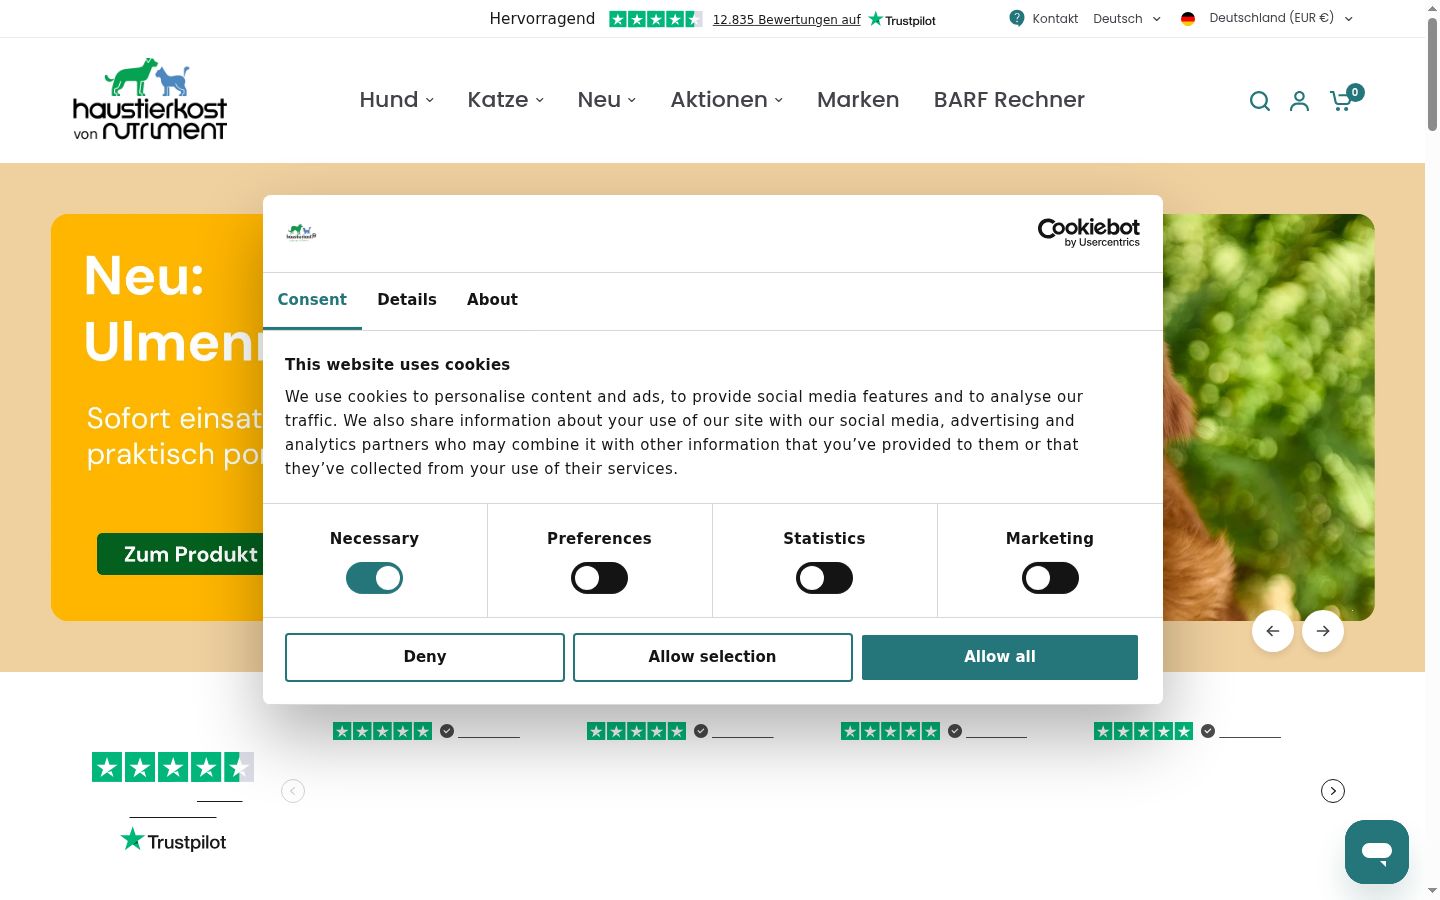Switch to the Consent tab

point(312,300)
